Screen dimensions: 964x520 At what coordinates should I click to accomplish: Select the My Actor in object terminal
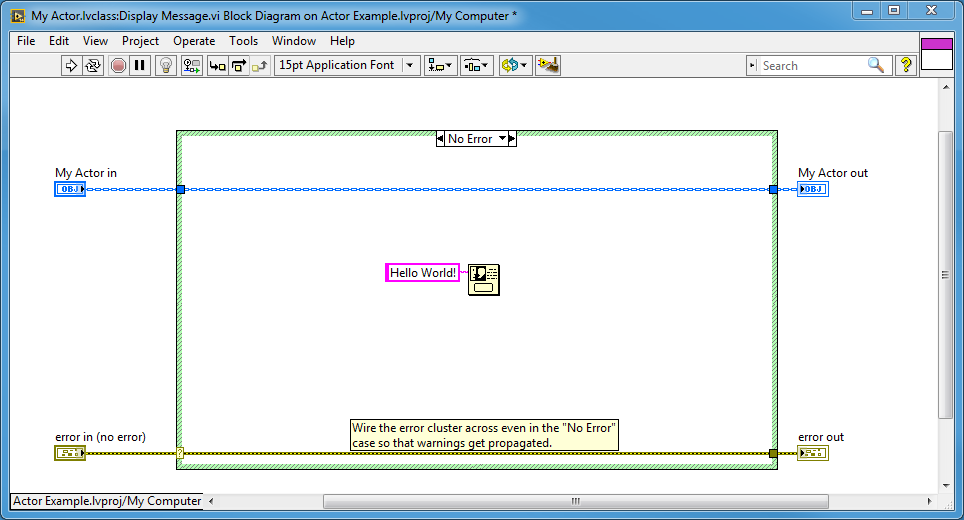point(70,189)
